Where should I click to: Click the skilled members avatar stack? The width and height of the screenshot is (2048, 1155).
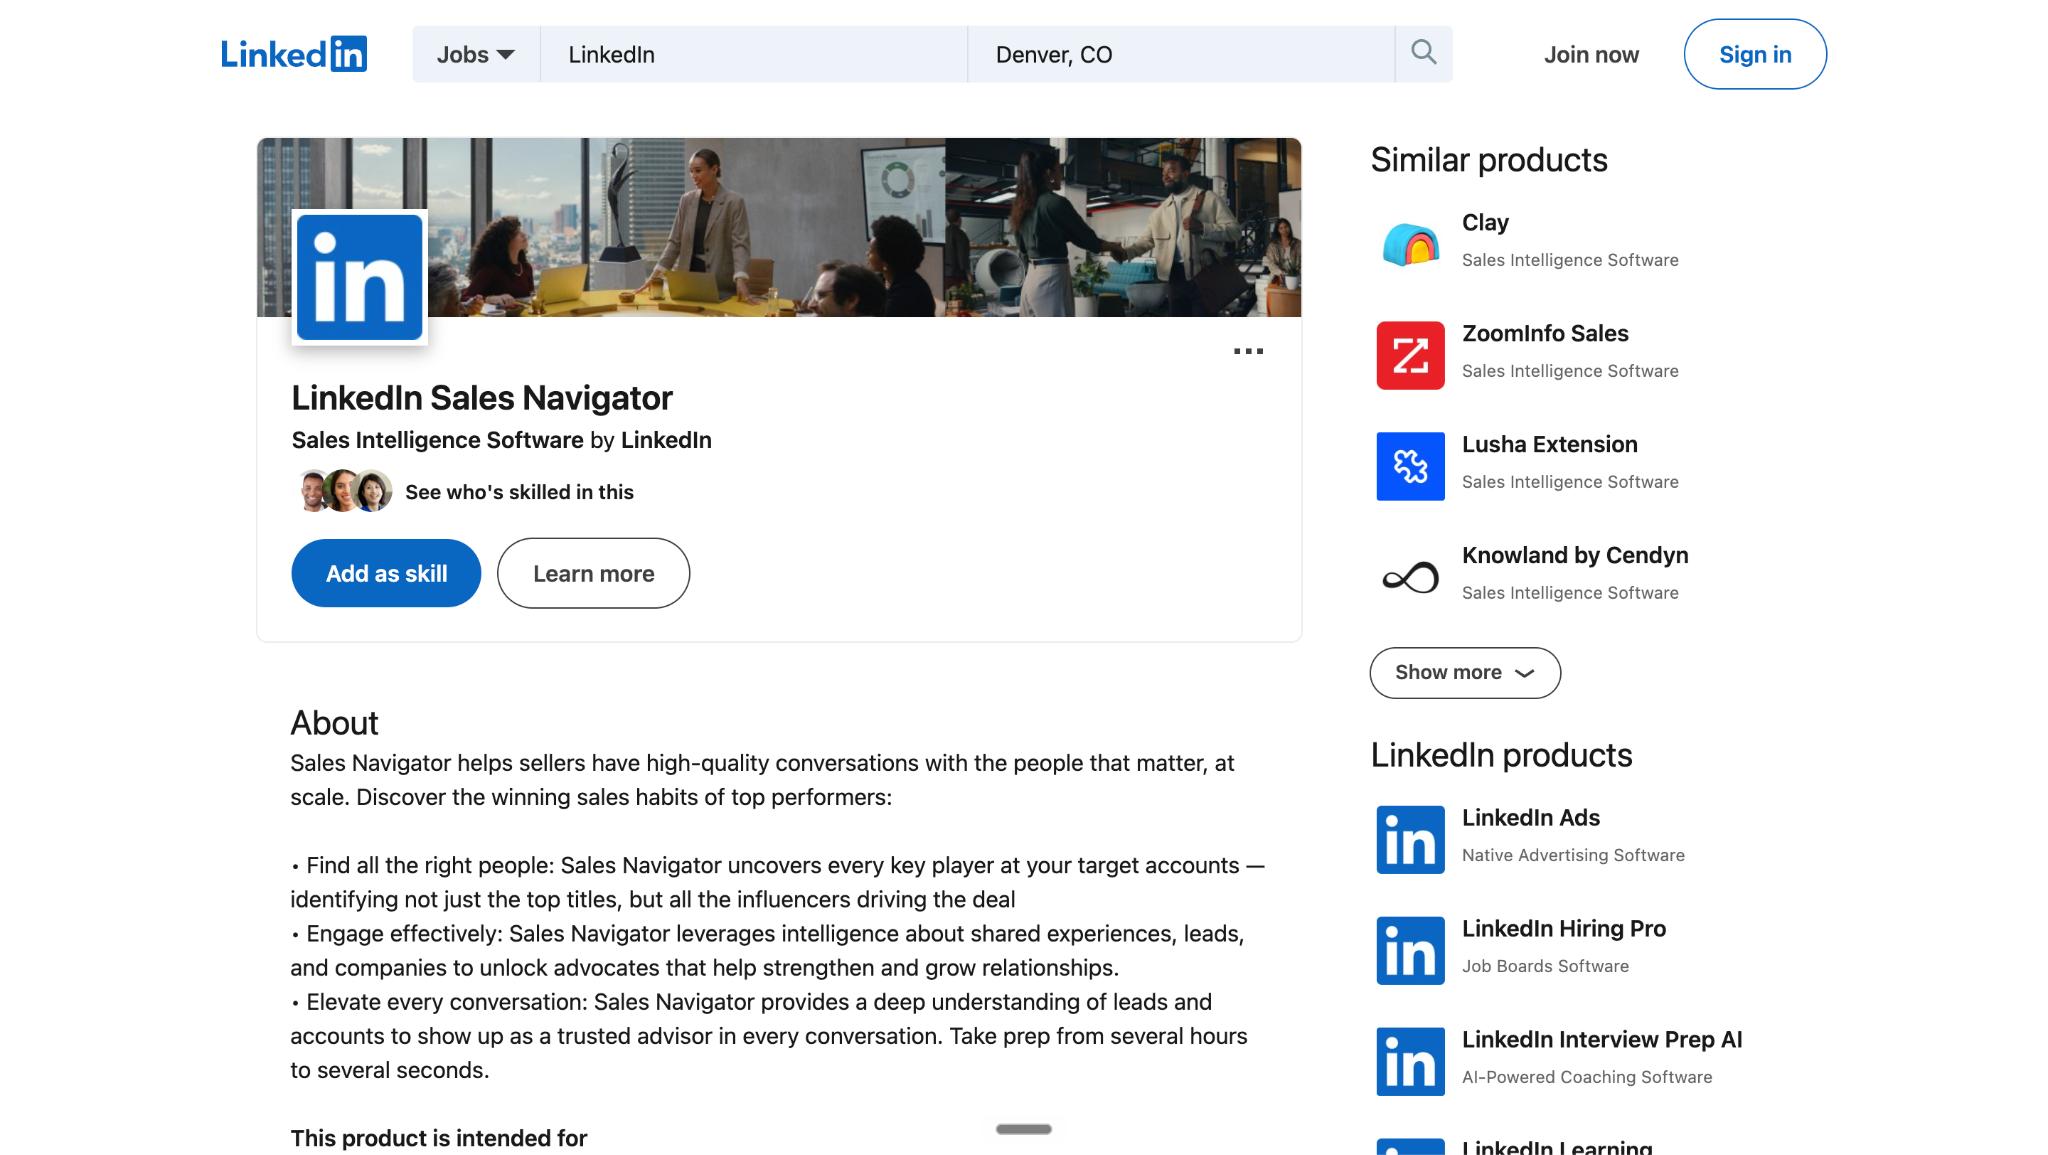click(x=345, y=491)
